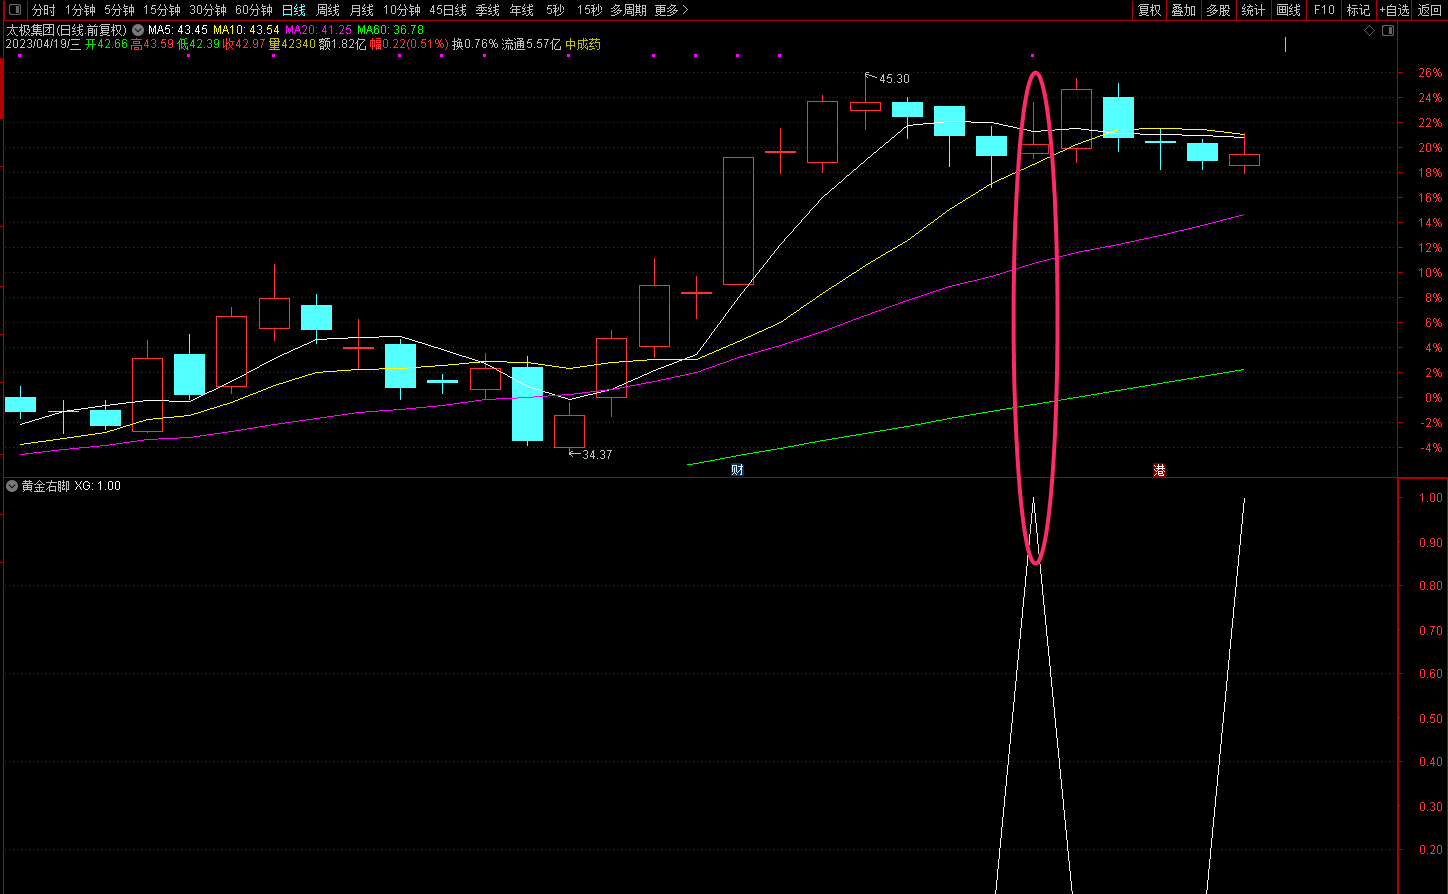This screenshot has height=894, width=1448.
Task: Click the diamond icon above the chart
Action: tap(1370, 30)
